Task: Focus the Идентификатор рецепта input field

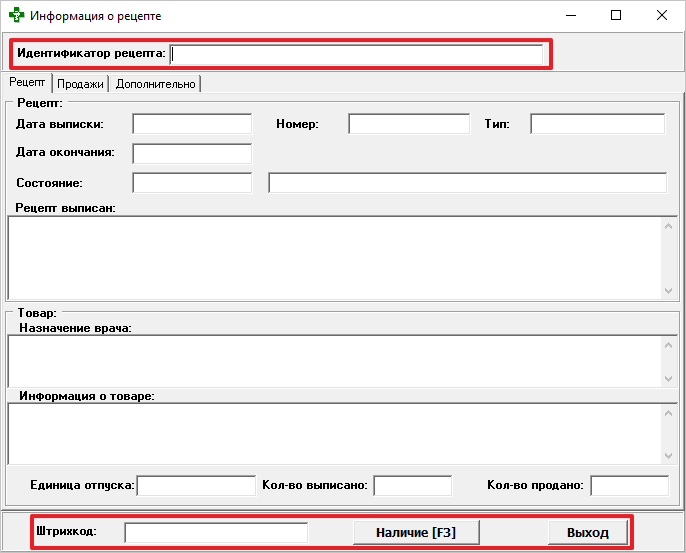Action: point(357,53)
